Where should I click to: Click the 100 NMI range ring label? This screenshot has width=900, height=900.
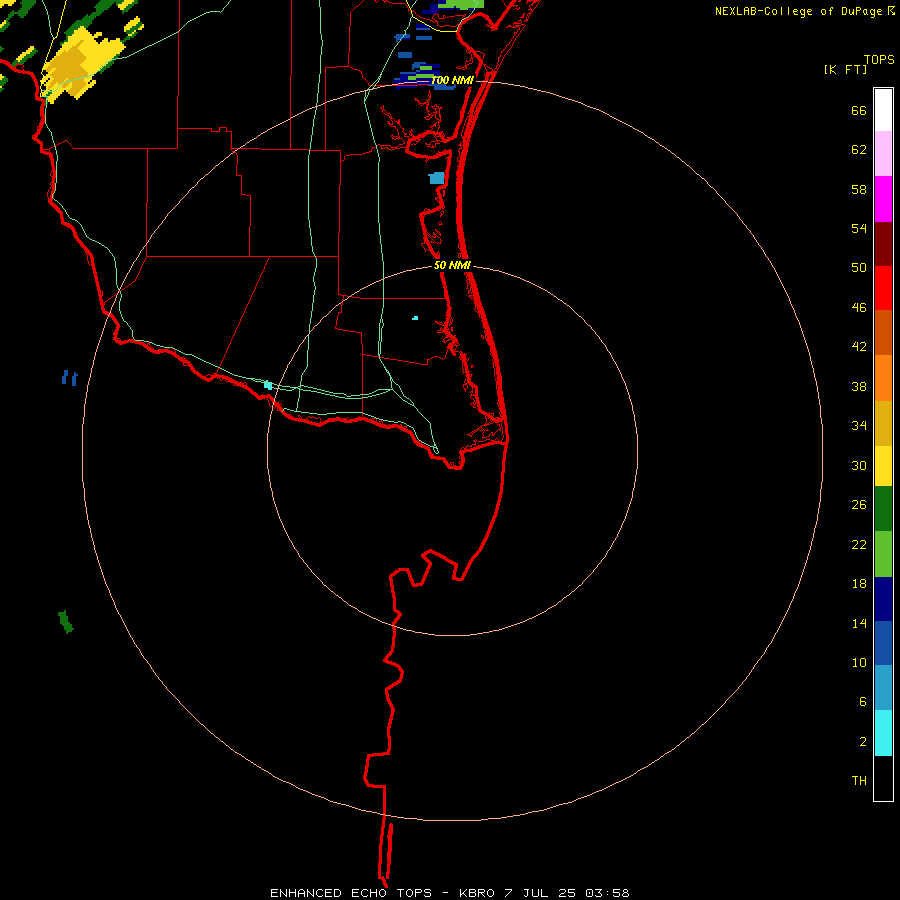tap(452, 81)
